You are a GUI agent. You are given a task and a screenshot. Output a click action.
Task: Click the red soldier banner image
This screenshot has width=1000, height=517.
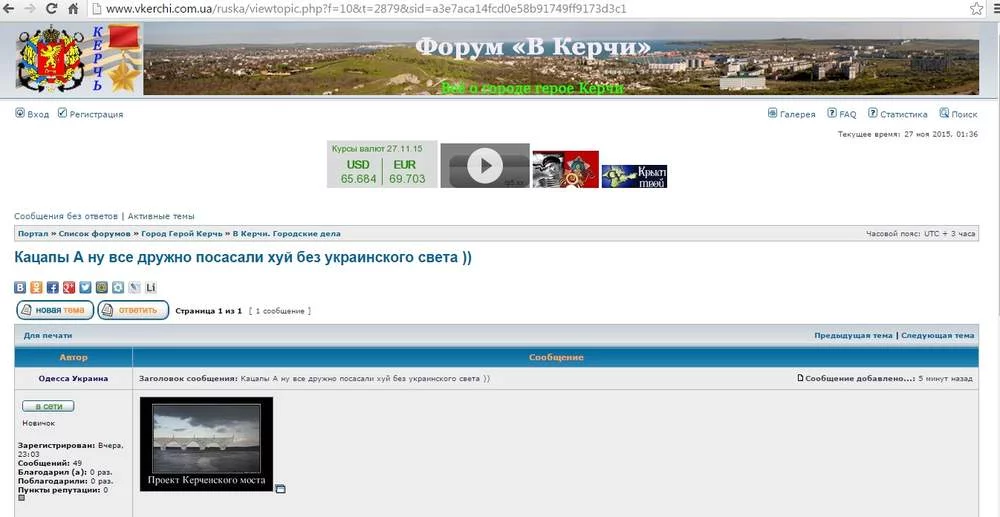(566, 169)
